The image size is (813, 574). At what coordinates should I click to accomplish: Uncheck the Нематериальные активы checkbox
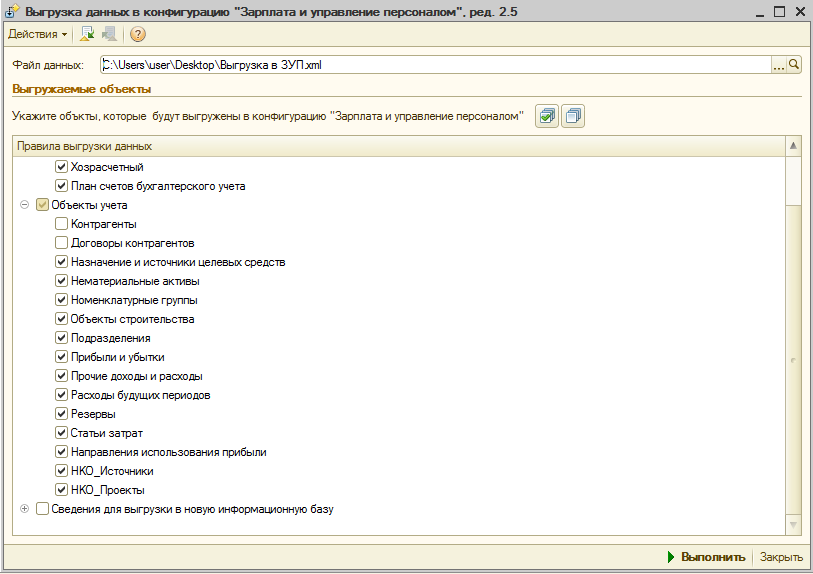[61, 281]
